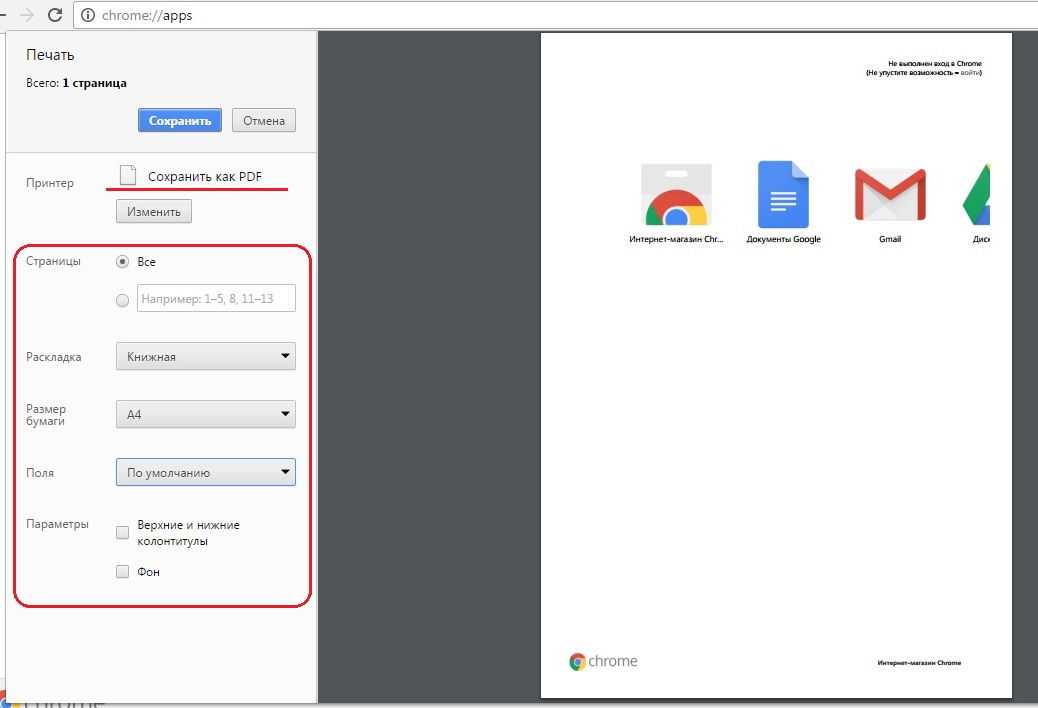Click the Отмена button
The height and width of the screenshot is (708, 1038).
(x=263, y=120)
